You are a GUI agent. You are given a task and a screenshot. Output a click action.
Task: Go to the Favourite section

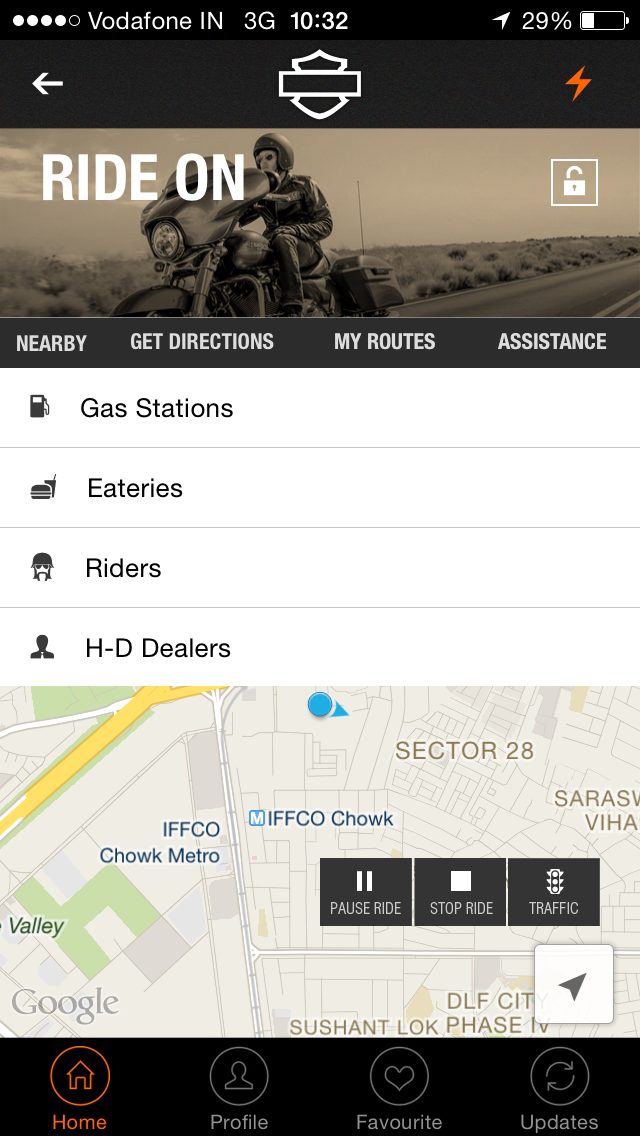click(399, 1087)
